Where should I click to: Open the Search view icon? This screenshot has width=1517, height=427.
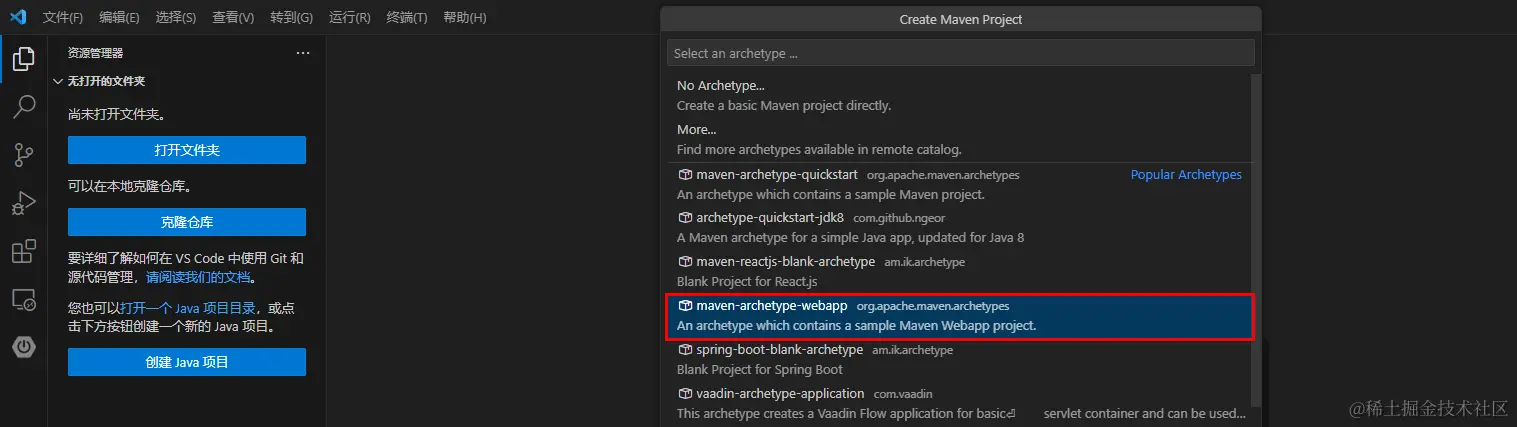coord(24,107)
